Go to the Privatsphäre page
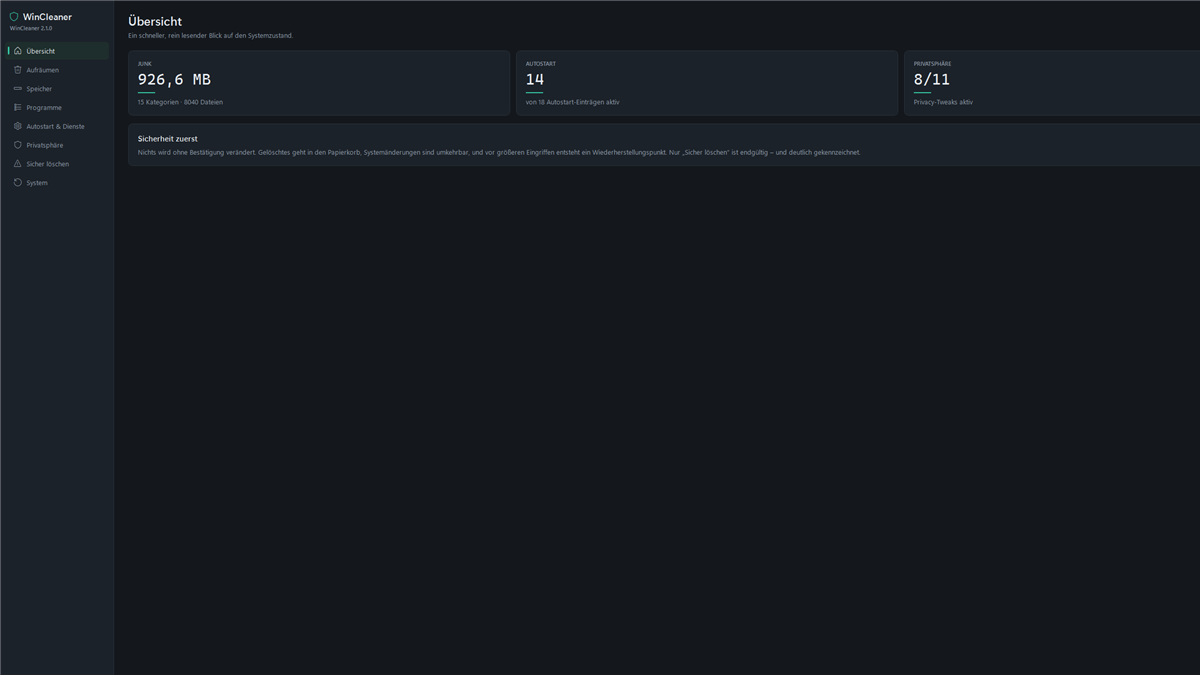1200x675 pixels. pos(58,145)
